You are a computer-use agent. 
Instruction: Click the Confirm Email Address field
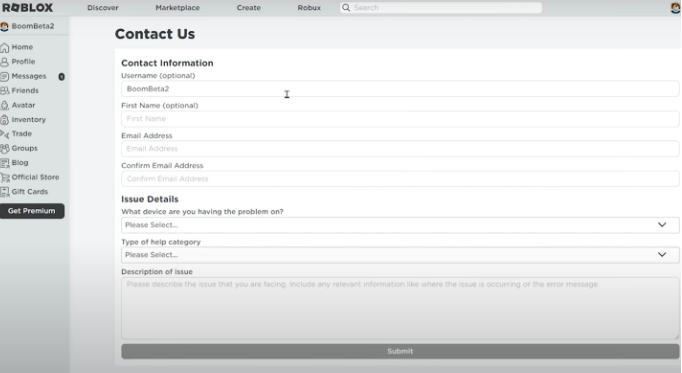click(x=400, y=179)
